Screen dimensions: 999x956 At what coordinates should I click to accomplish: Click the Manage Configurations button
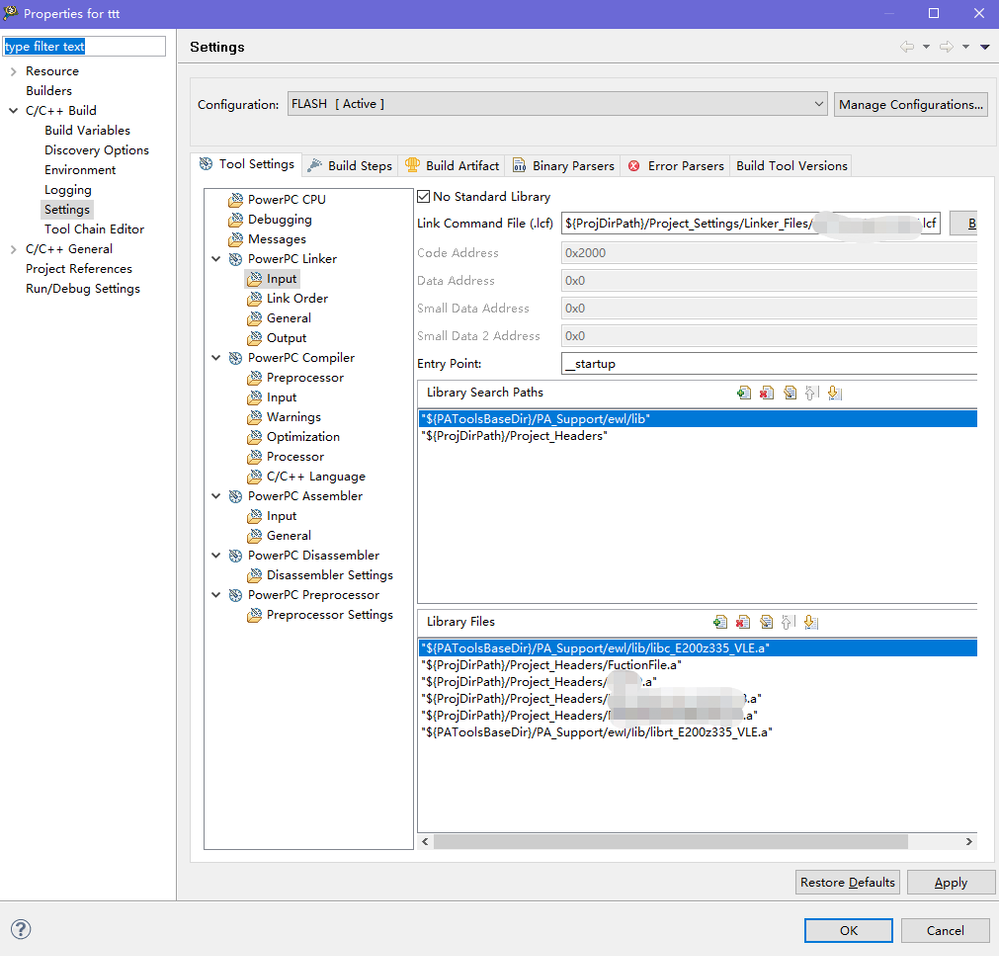pyautogui.click(x=910, y=104)
